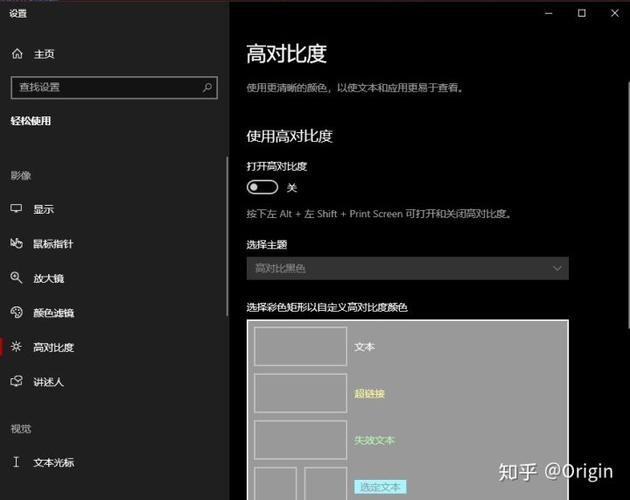Click the home icon beside 主页

tap(17, 53)
